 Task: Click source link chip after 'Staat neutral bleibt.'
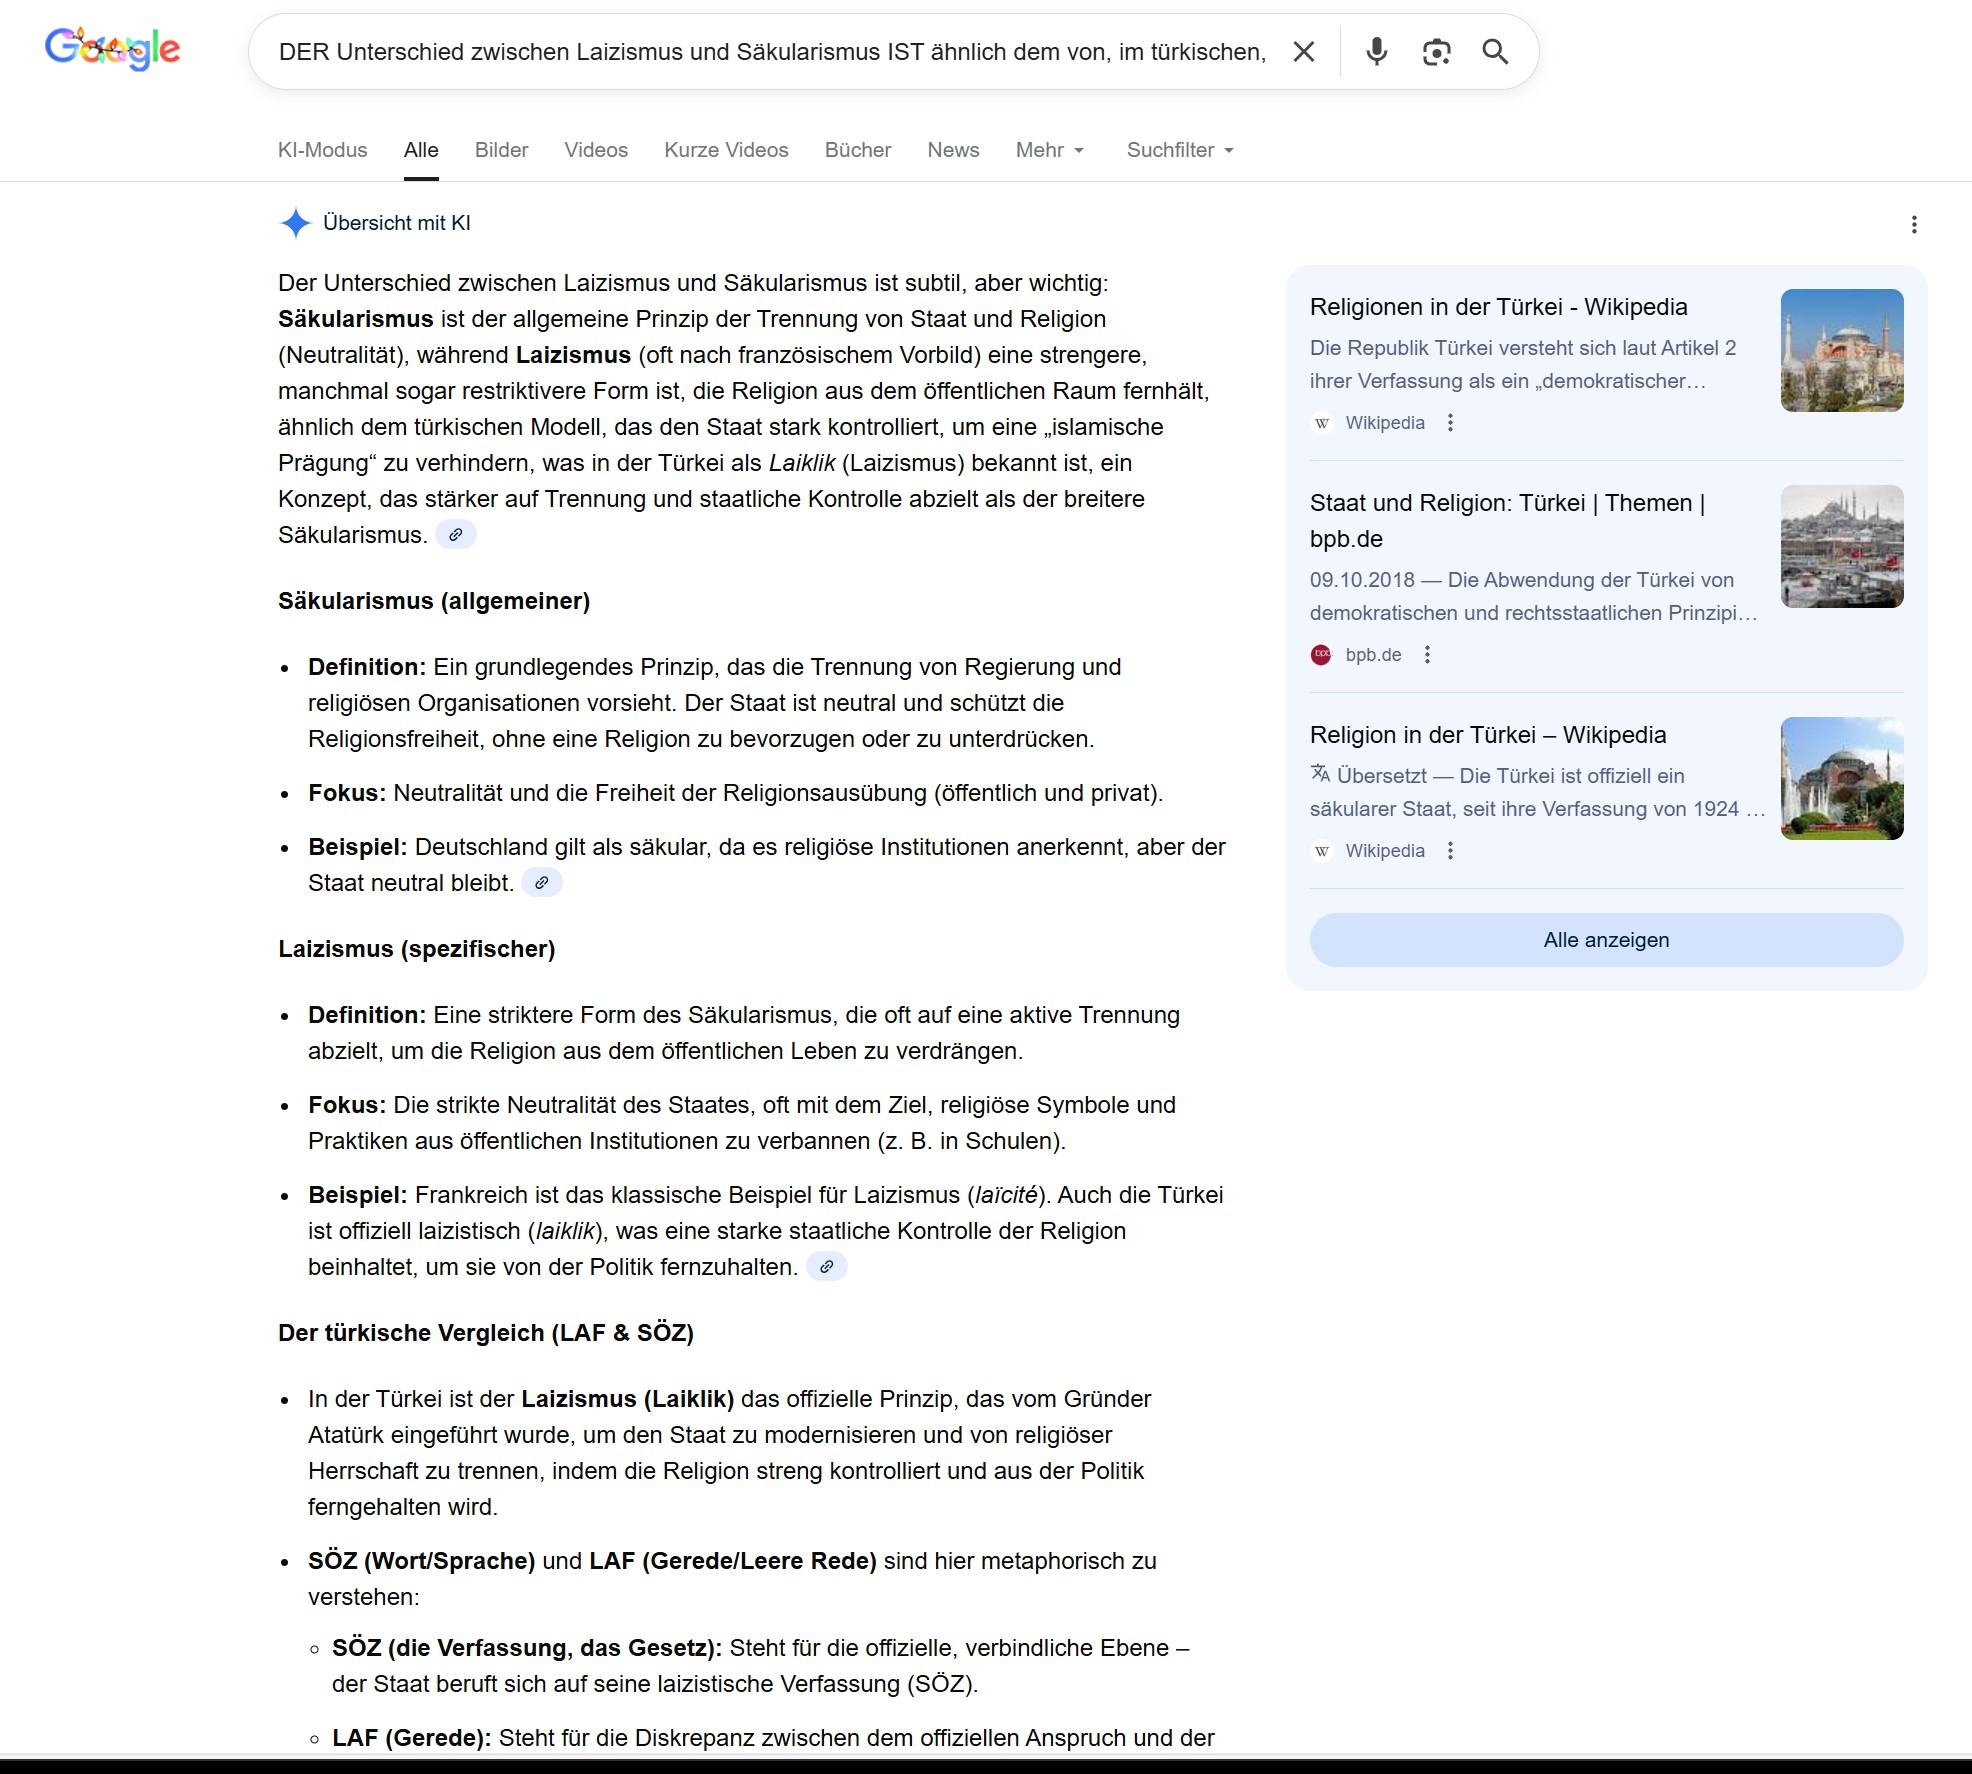[541, 883]
